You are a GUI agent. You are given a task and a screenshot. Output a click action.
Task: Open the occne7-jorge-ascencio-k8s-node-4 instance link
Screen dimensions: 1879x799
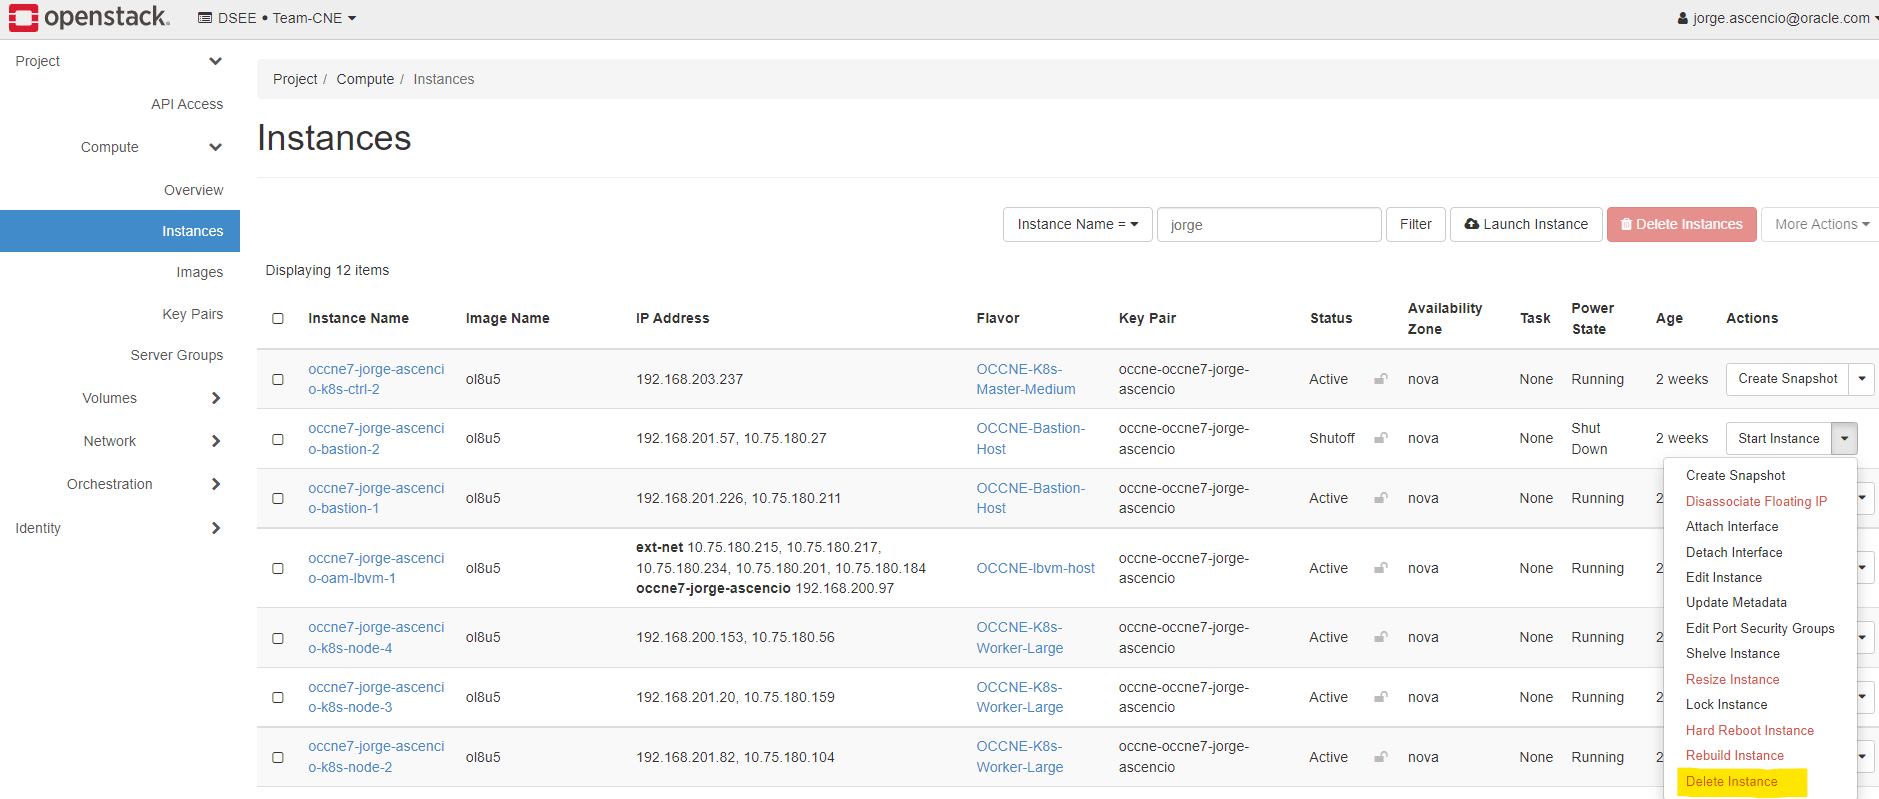tap(376, 638)
